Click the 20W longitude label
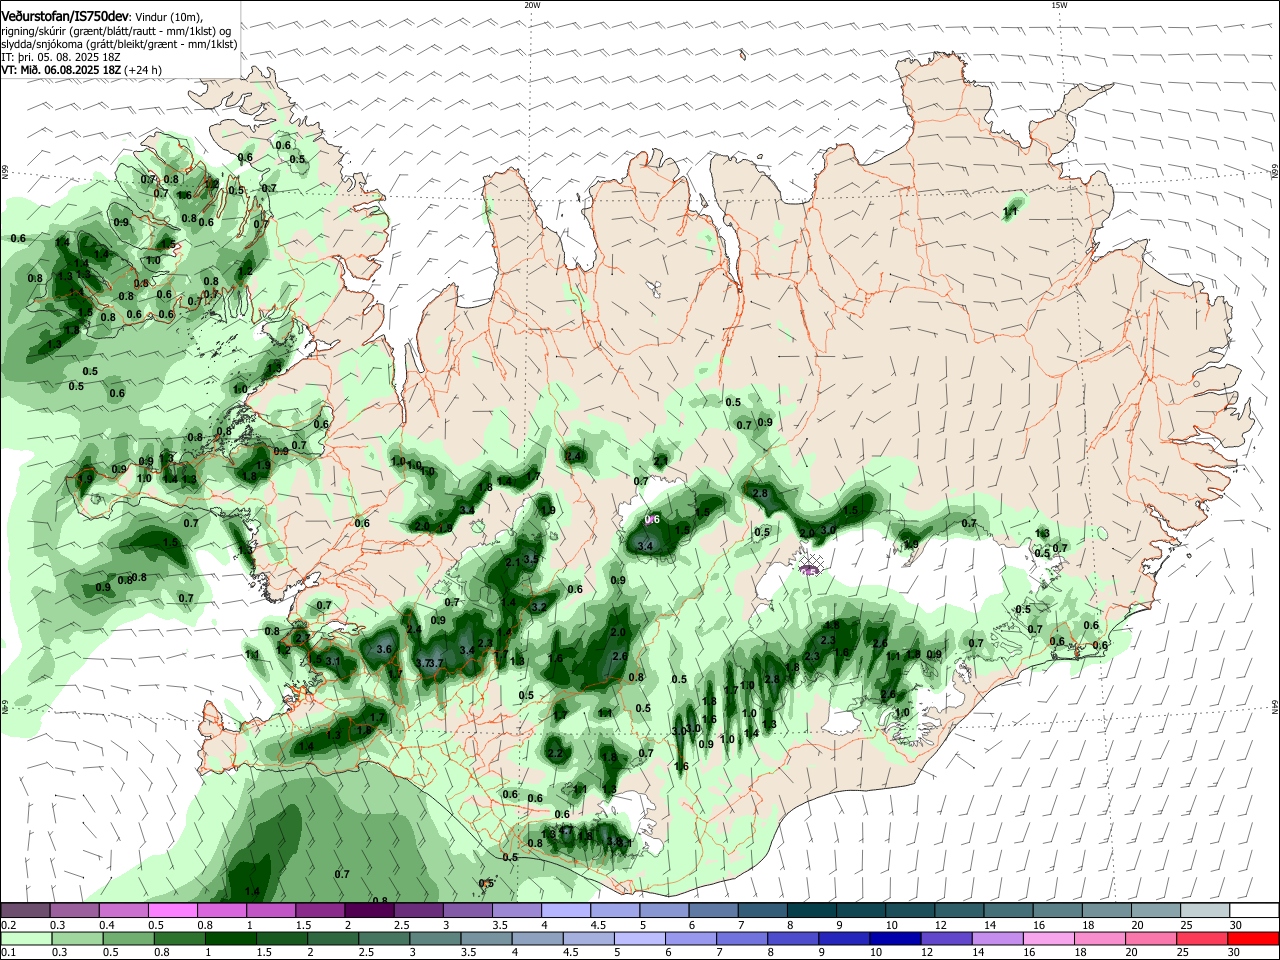Viewport: 1280px width, 960px height. pos(532,5)
